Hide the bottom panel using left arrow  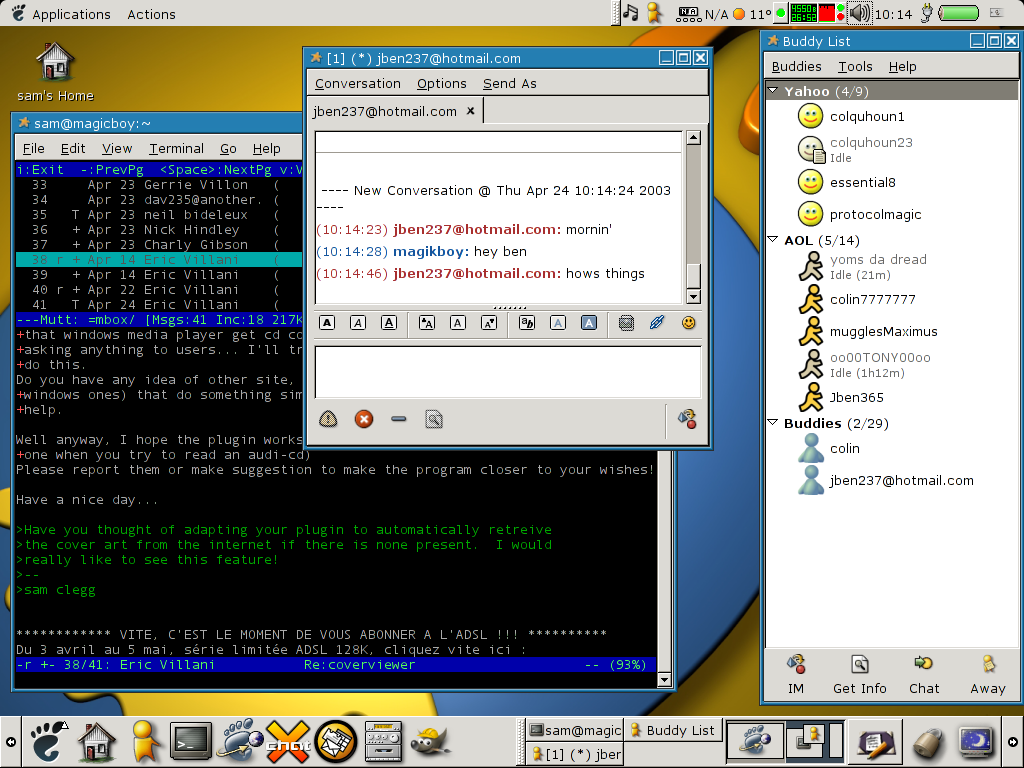[x=10, y=742]
